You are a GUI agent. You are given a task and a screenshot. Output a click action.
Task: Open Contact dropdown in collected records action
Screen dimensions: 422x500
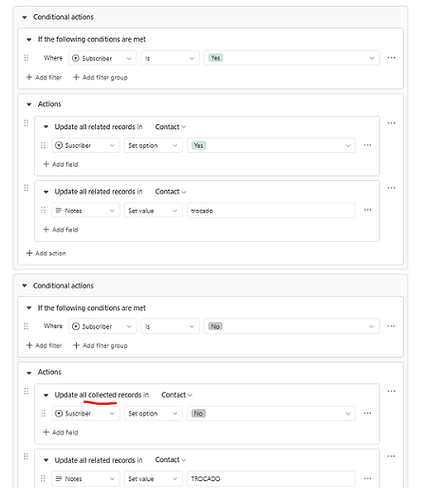(177, 395)
